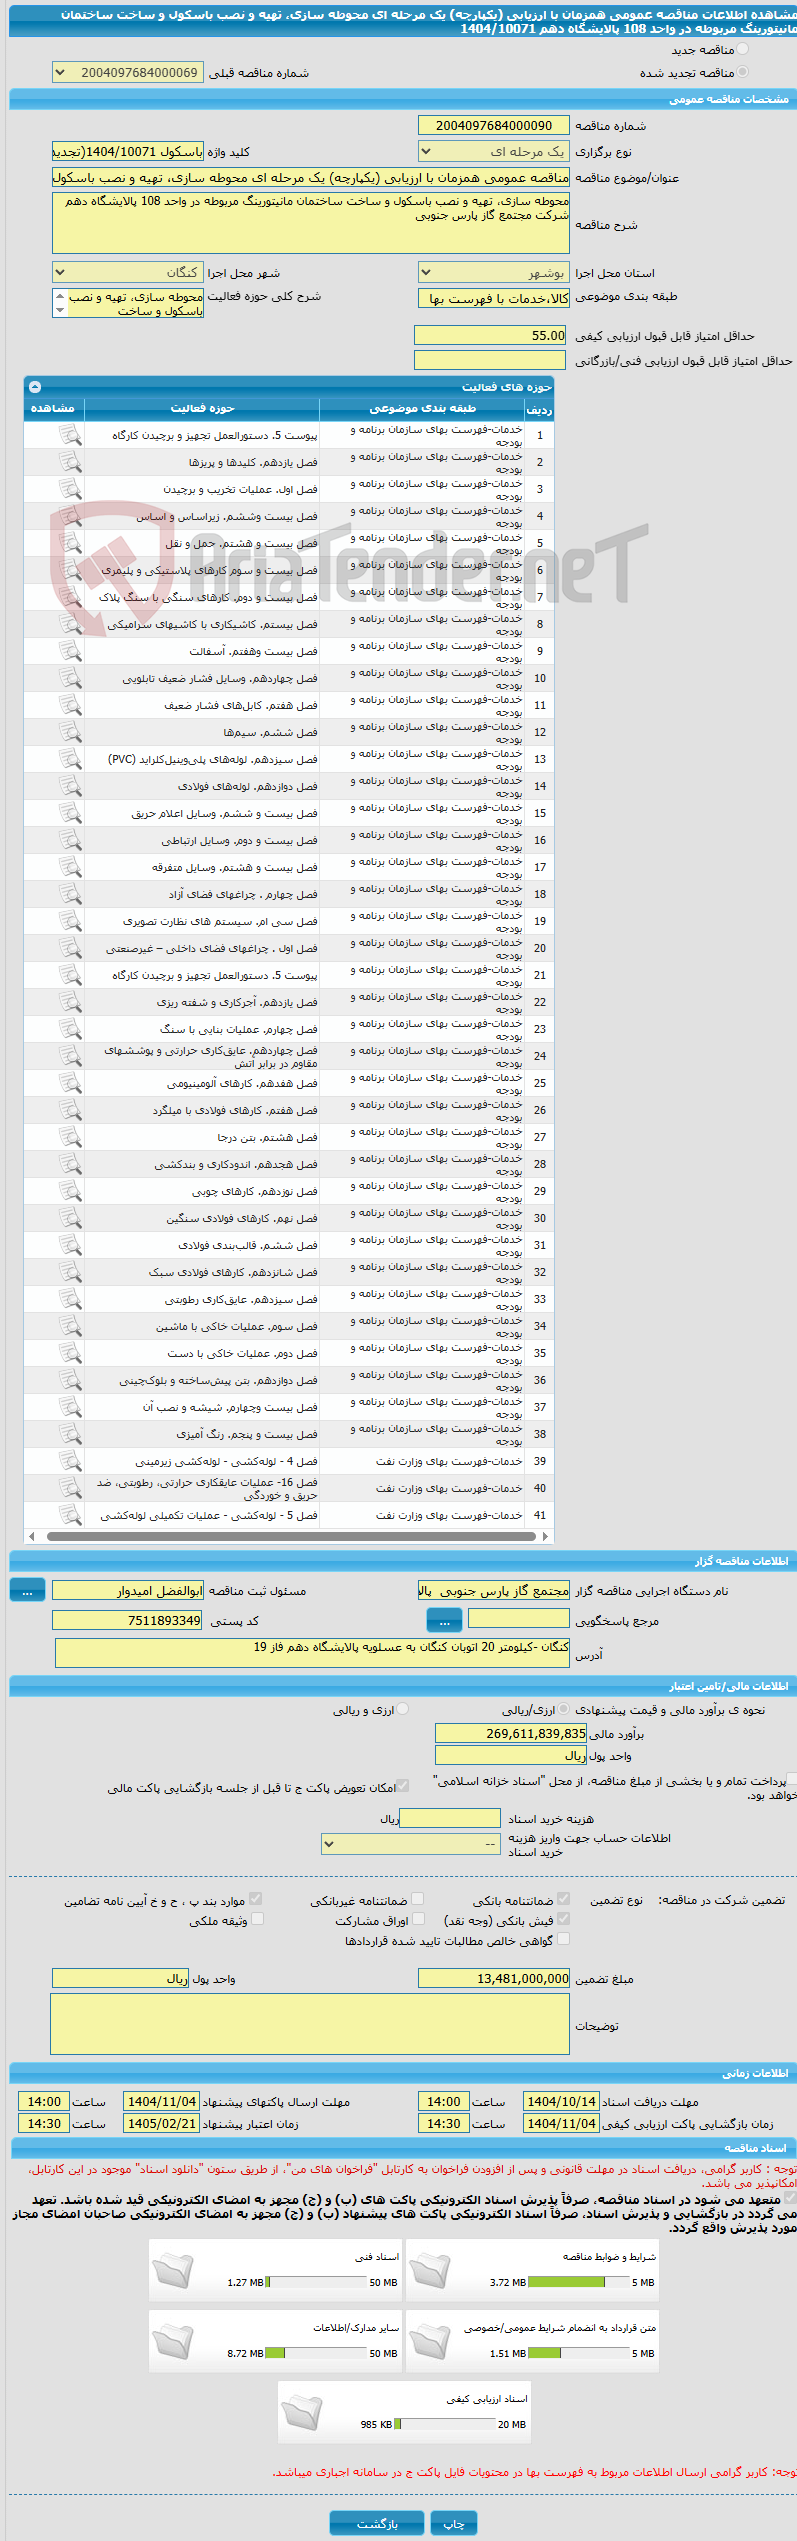This screenshot has width=797, height=2541.
Task: Toggle the فیش بانکی (وجه نقد) checkbox
Action: click(563, 1918)
